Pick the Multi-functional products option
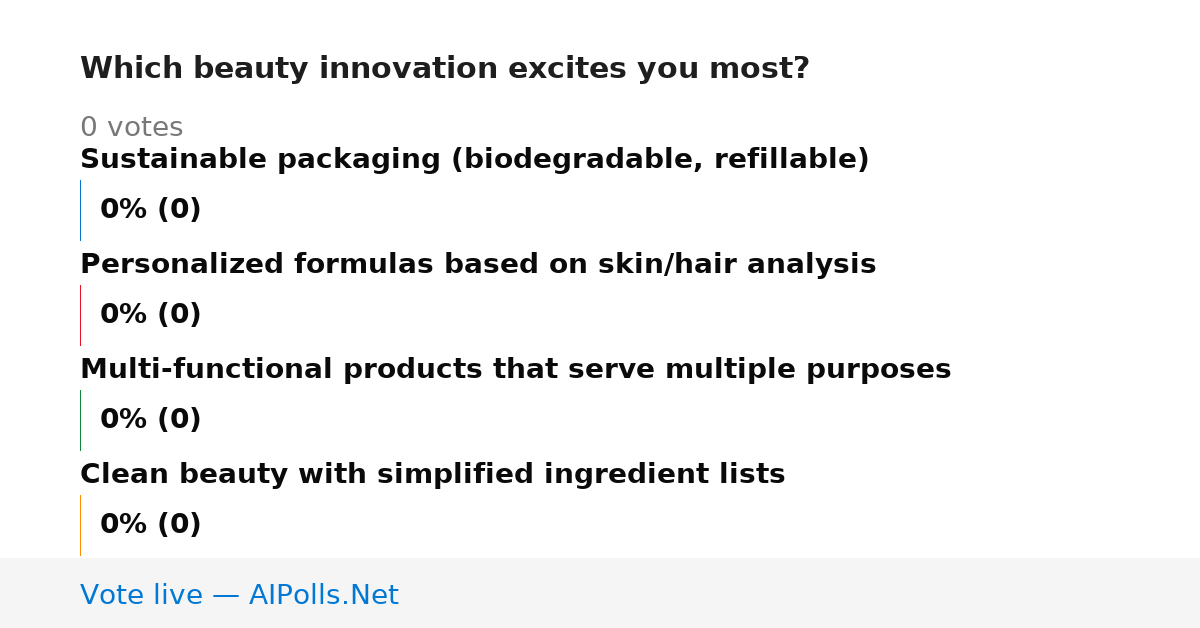This screenshot has width=1200, height=628. coord(515,370)
